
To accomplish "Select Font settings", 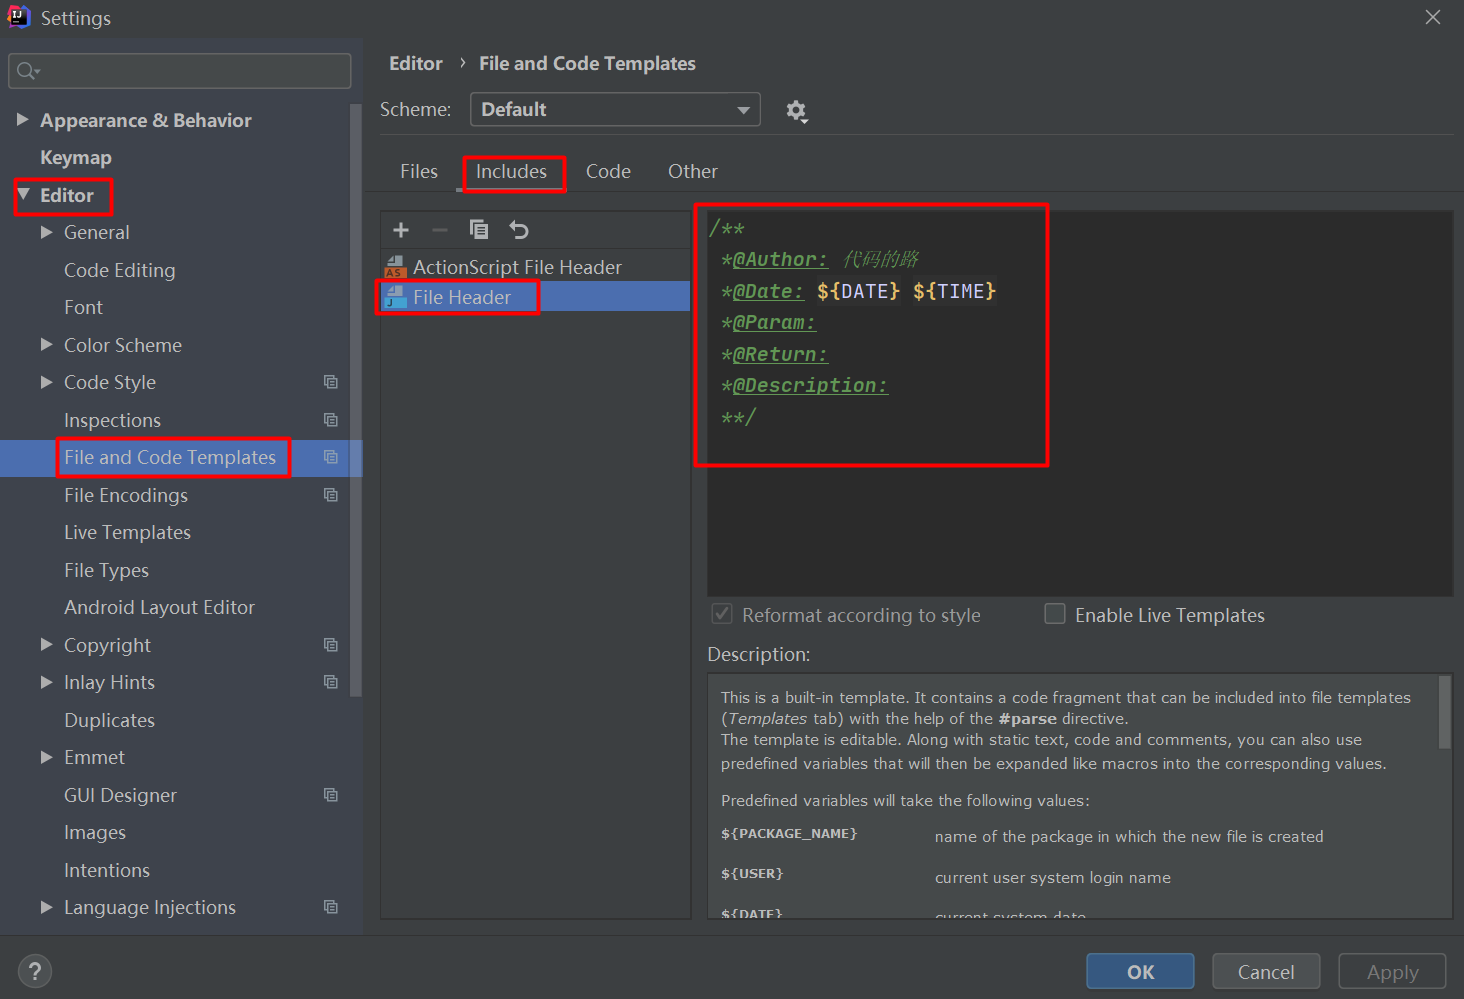I will [84, 307].
